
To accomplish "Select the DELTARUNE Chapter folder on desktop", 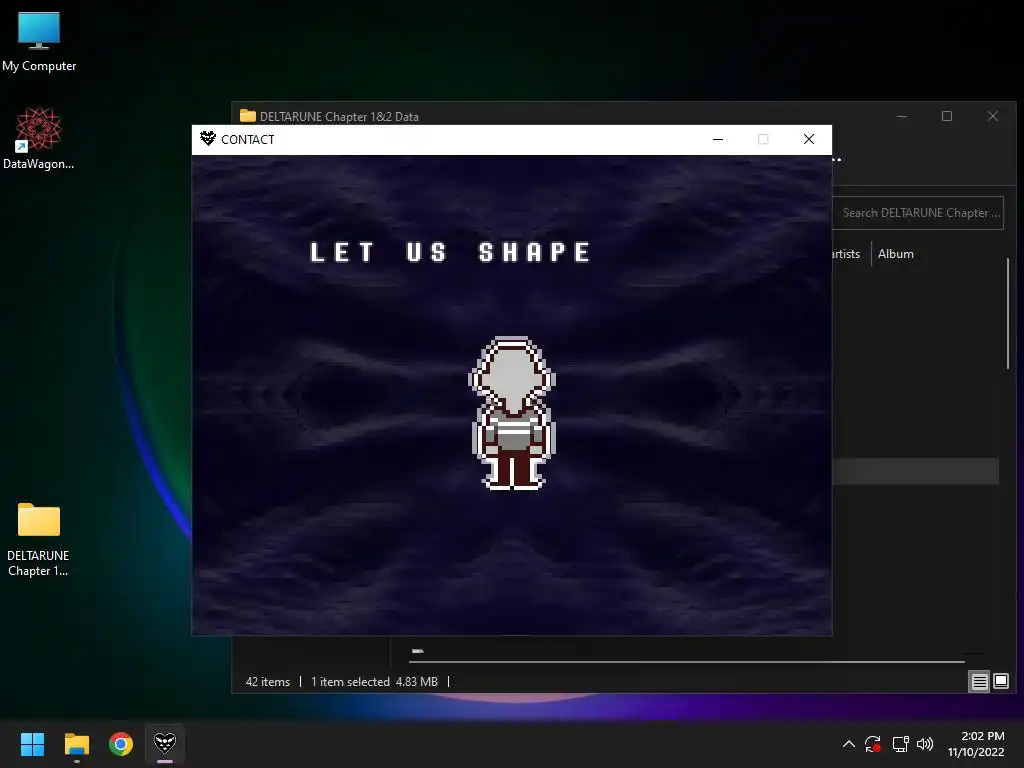I will [x=39, y=539].
